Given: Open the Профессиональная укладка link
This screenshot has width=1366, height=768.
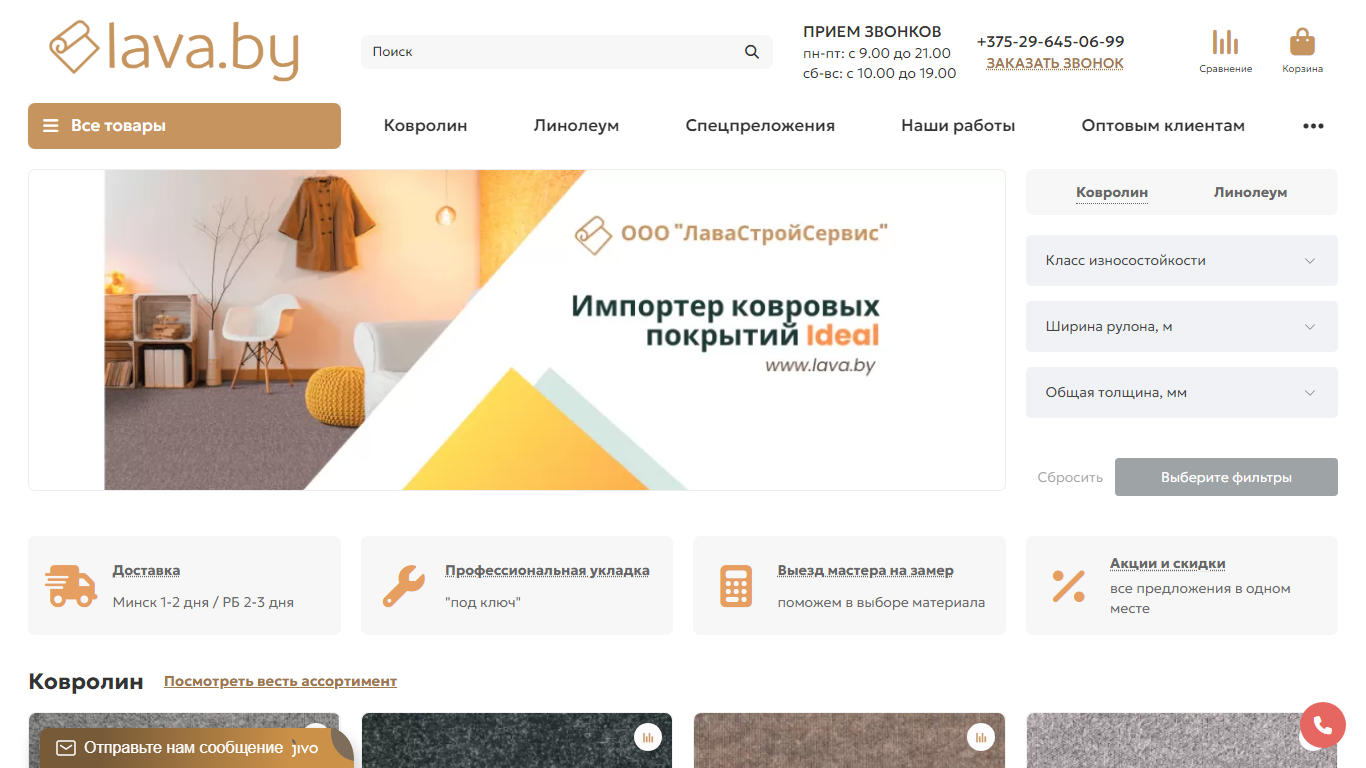Looking at the screenshot, I should click(x=547, y=571).
